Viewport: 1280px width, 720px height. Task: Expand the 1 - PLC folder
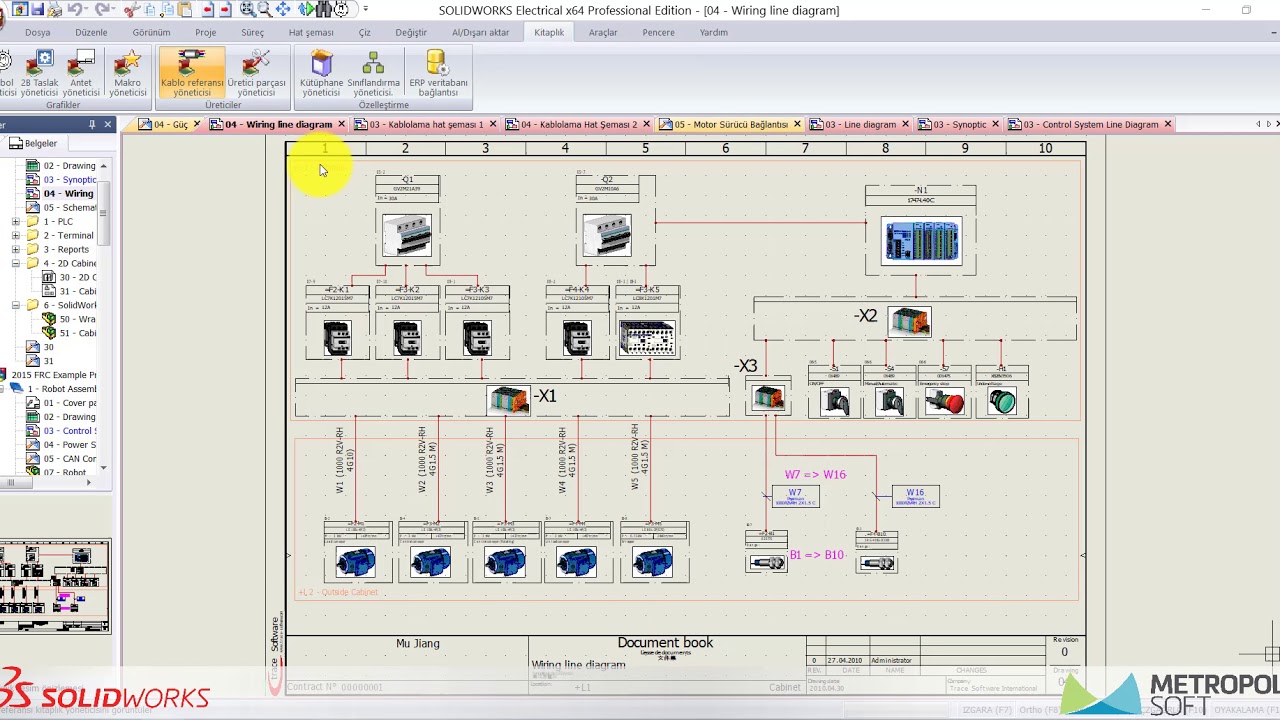click(16, 222)
